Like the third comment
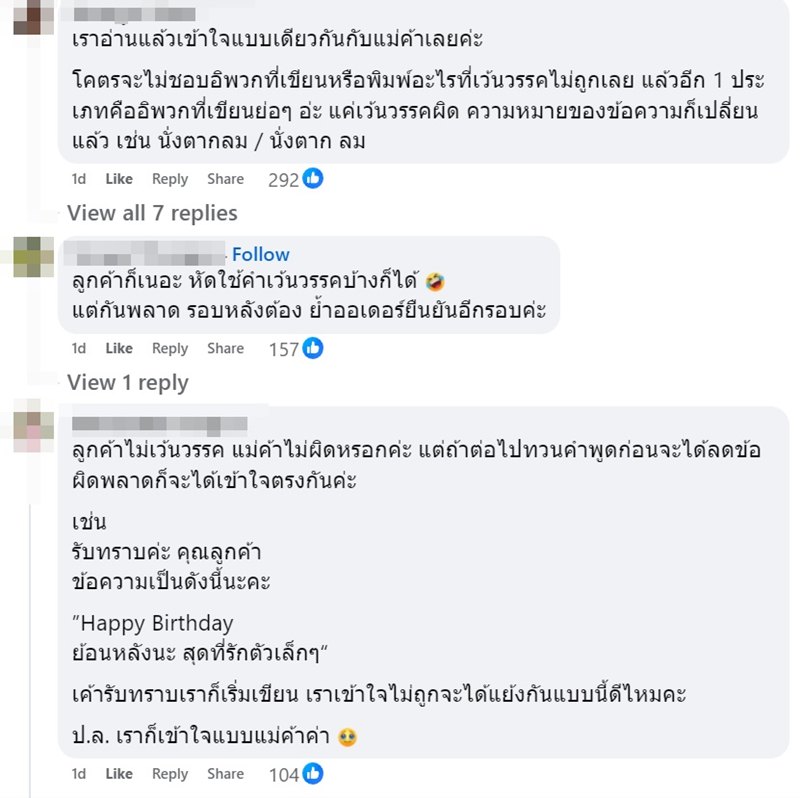Screen dimensions: 800x798 pos(118,774)
